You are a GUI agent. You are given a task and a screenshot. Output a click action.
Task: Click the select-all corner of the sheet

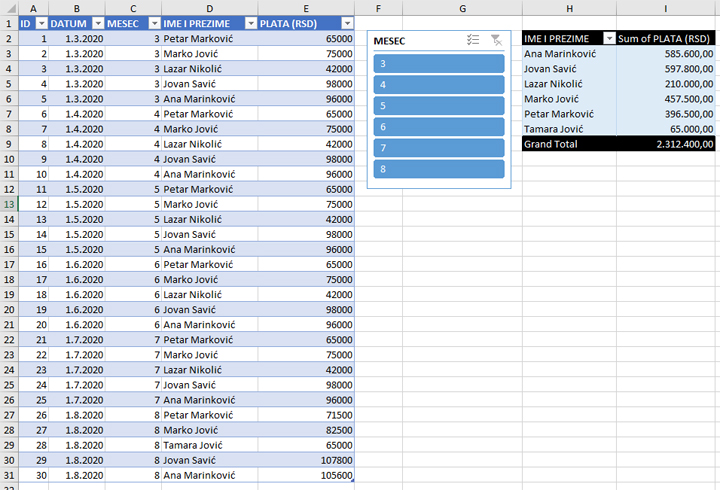click(x=8, y=8)
